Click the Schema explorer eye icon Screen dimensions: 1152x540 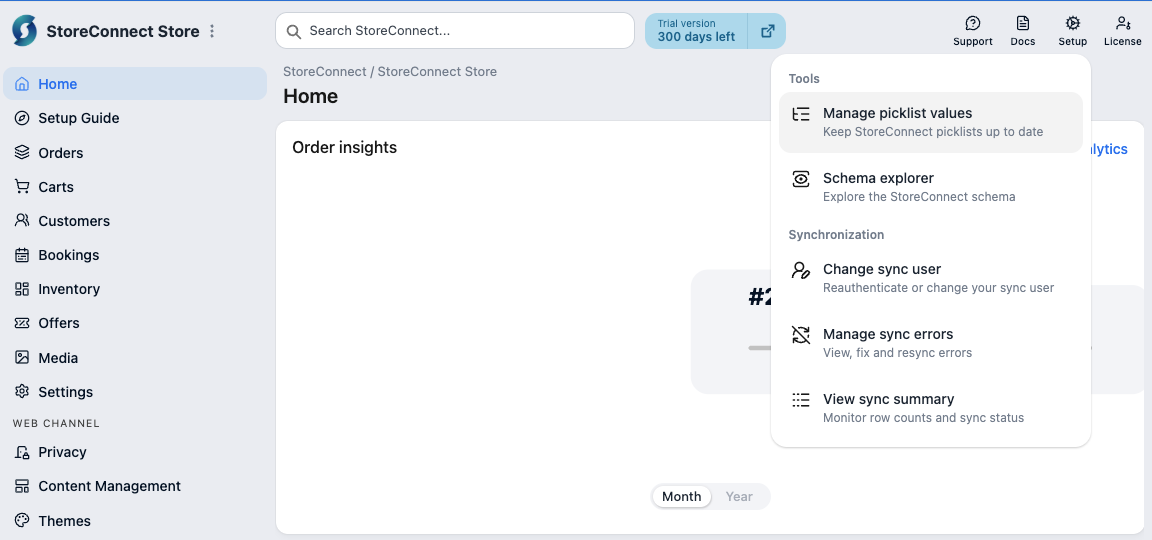tap(801, 179)
